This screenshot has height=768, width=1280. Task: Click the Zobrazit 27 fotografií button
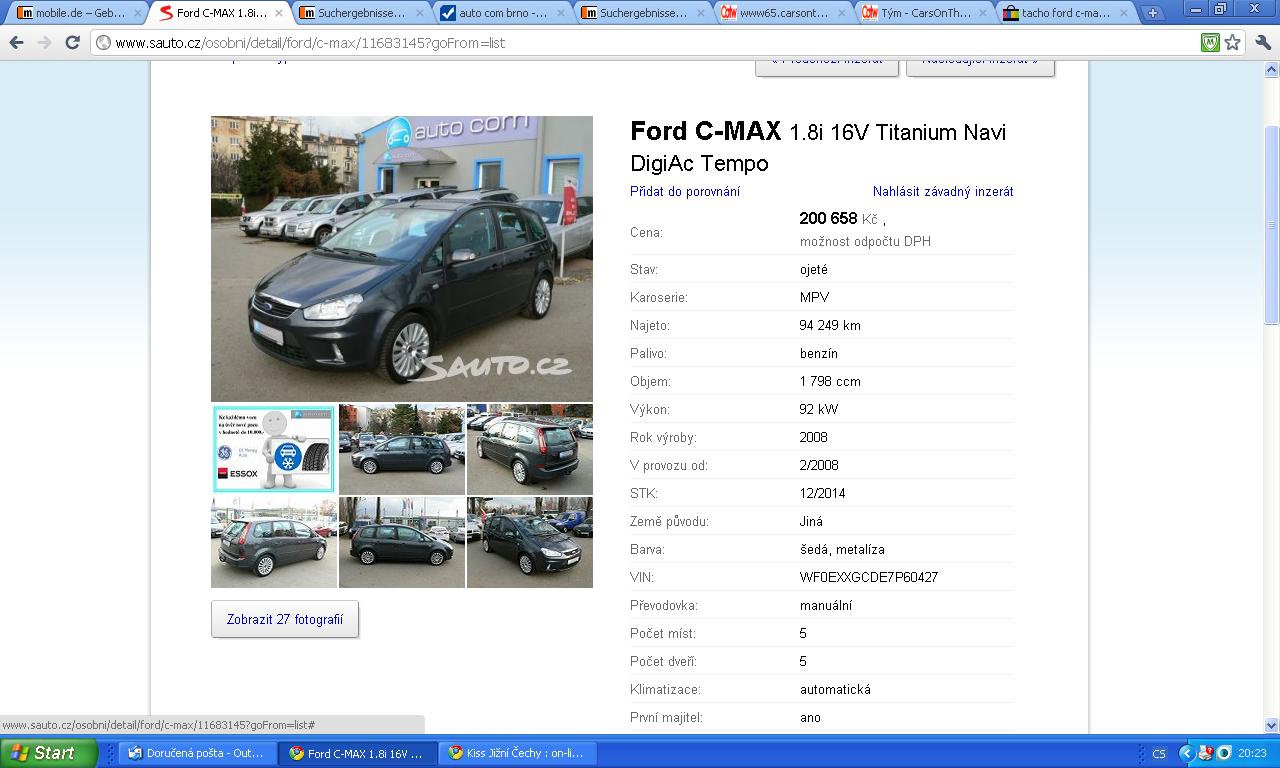click(285, 619)
